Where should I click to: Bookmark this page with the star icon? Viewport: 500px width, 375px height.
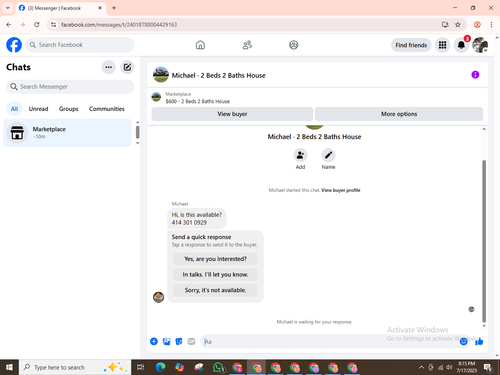[x=458, y=25]
